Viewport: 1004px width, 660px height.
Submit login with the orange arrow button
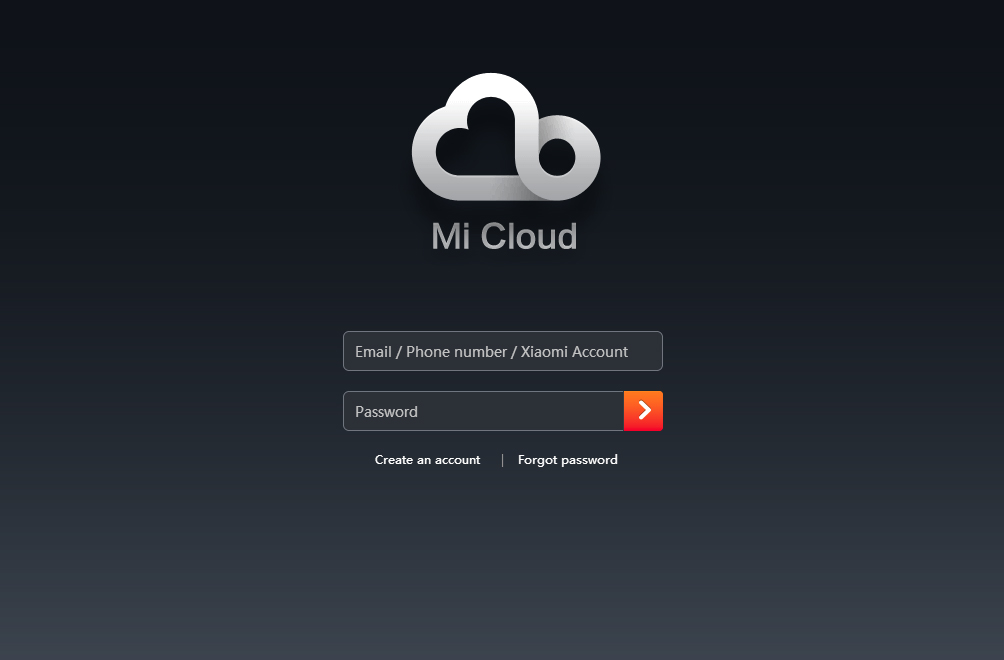pos(644,411)
